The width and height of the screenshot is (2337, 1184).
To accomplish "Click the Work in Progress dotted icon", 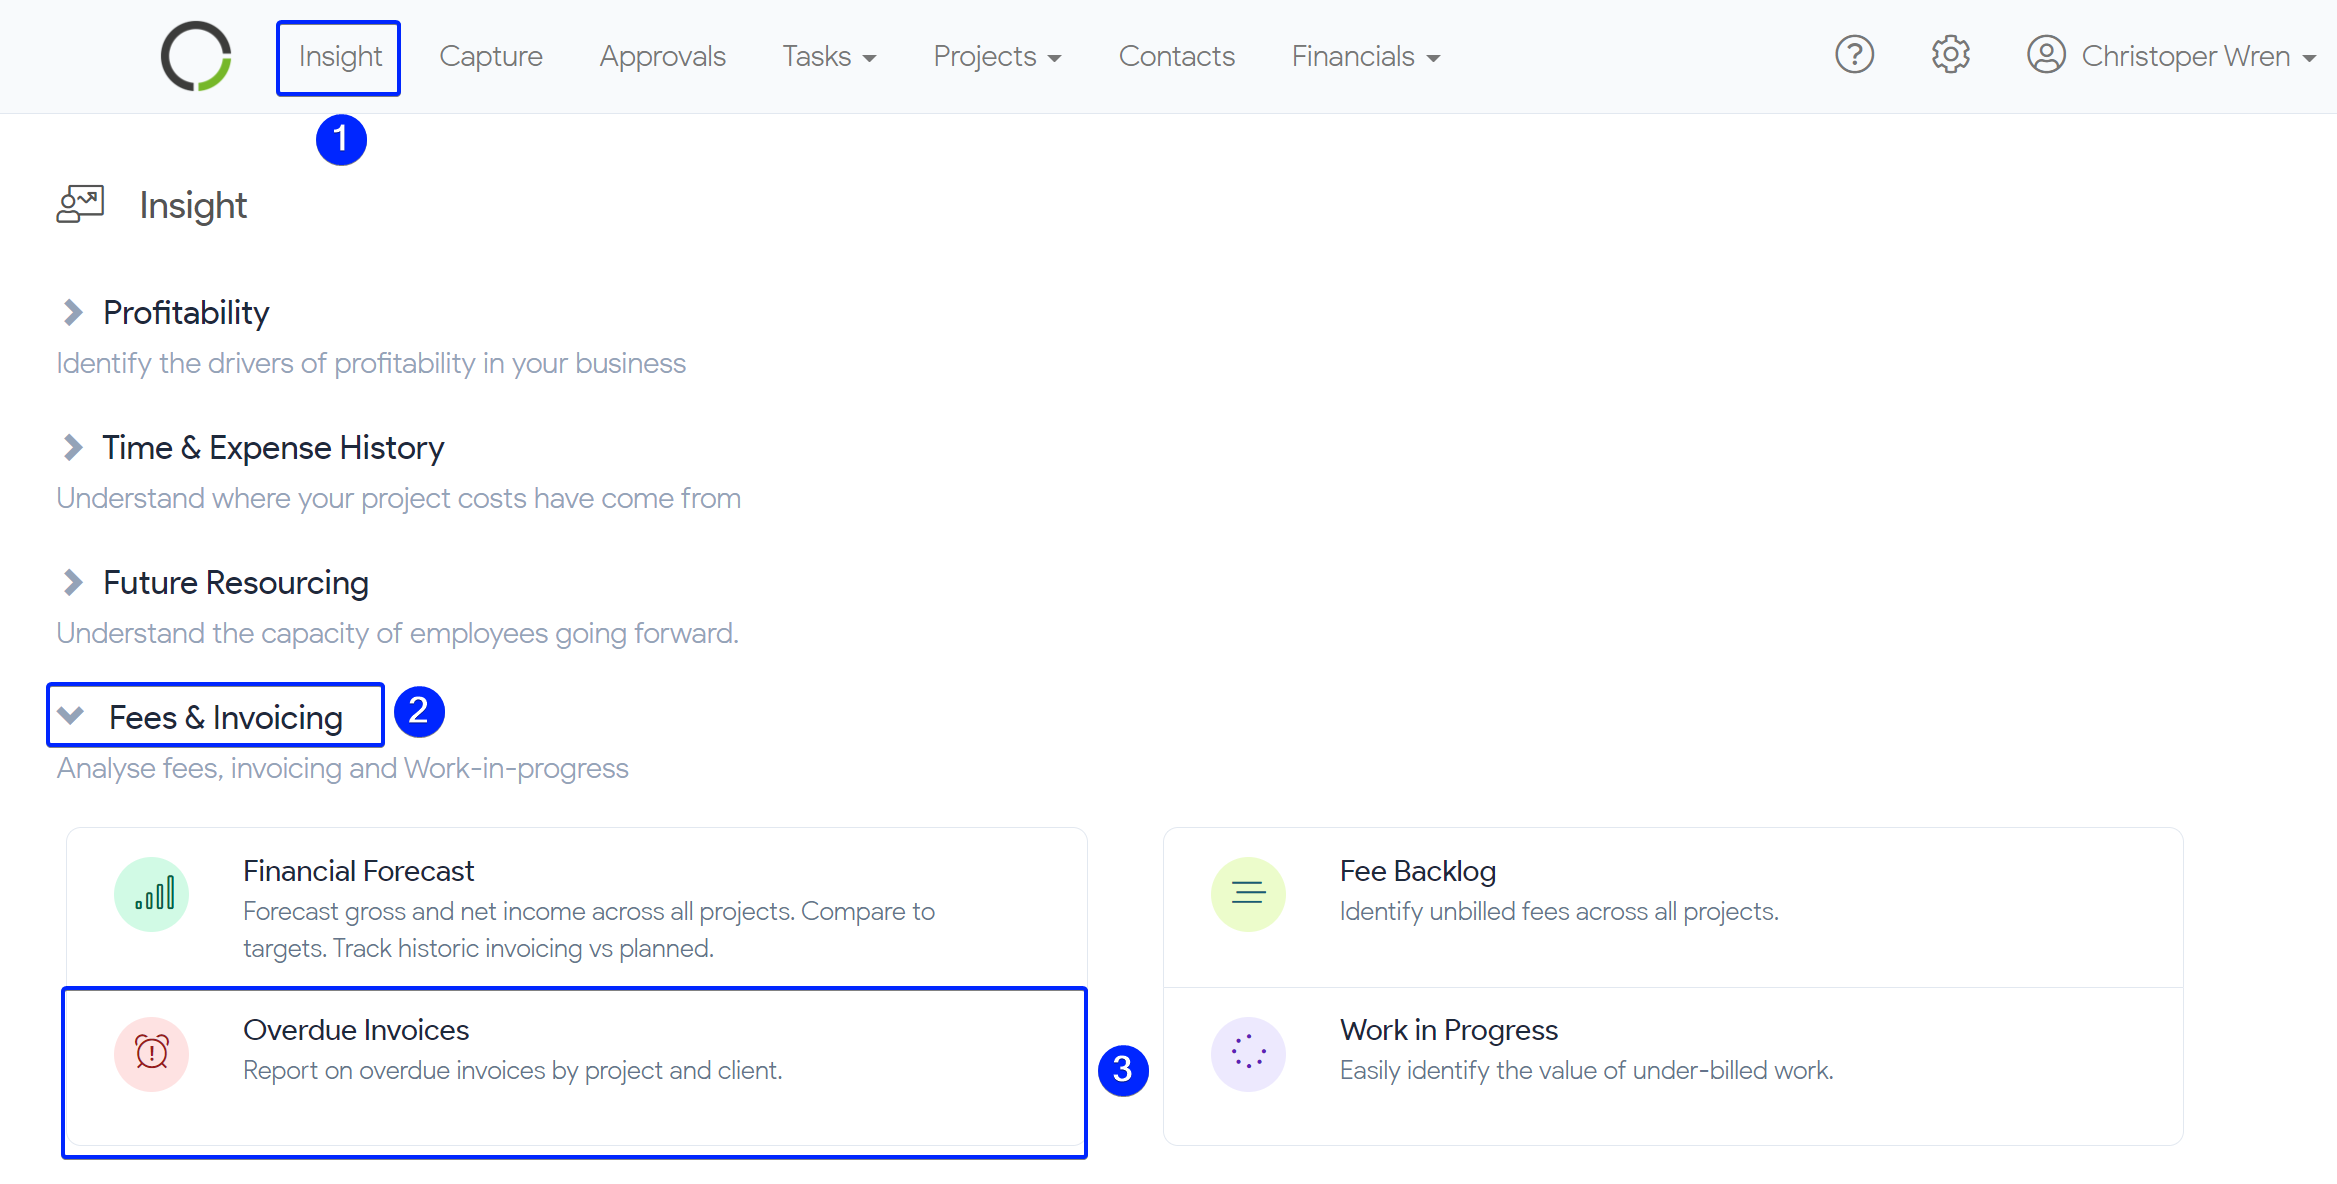I will coord(1248,1053).
